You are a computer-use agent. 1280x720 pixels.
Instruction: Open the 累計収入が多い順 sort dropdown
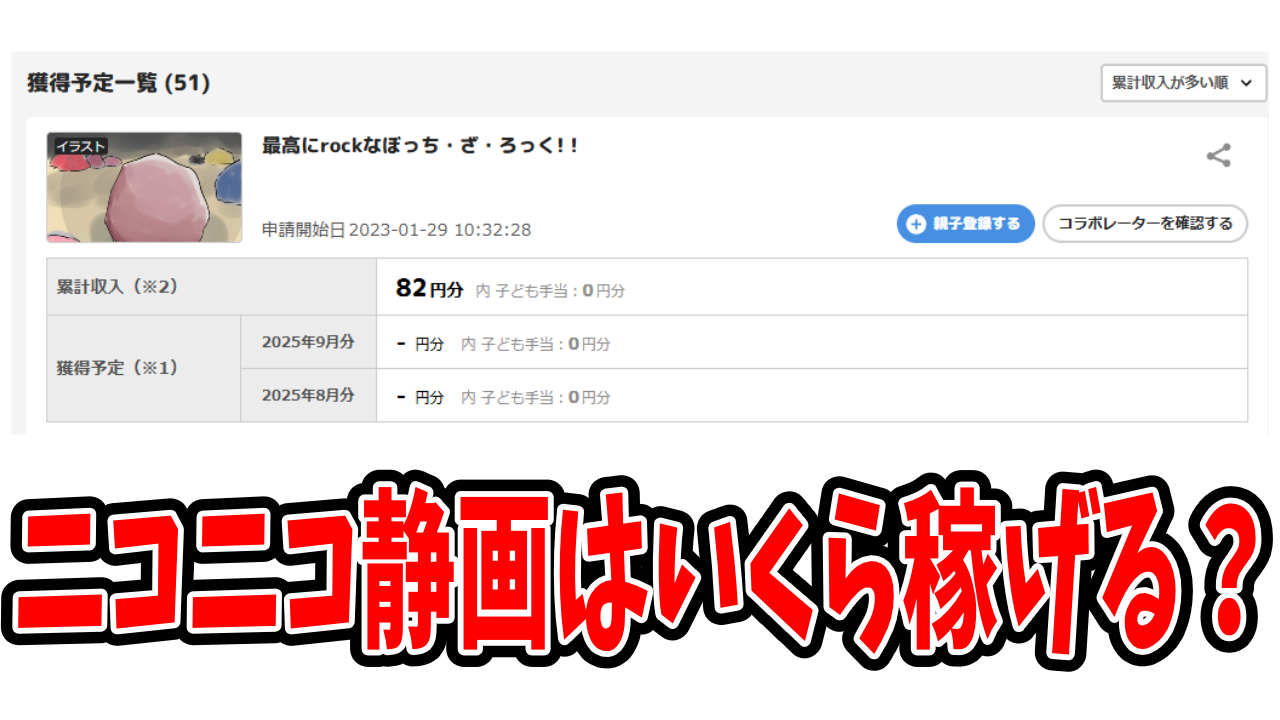pos(1172,83)
